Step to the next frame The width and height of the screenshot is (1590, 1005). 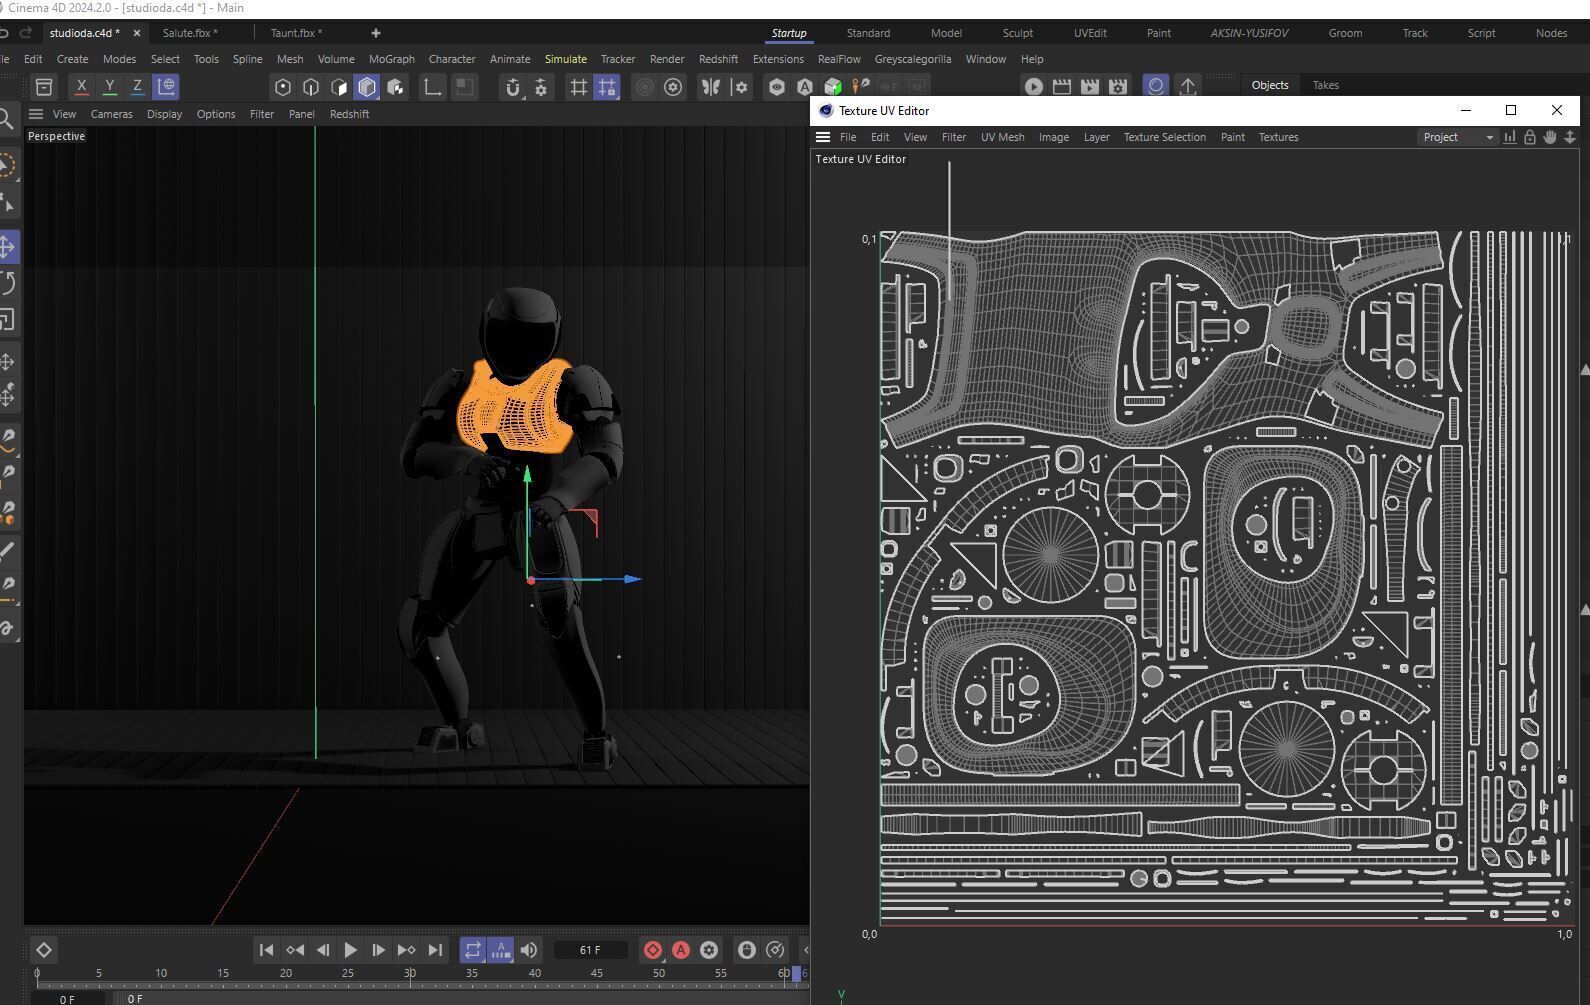coord(378,950)
